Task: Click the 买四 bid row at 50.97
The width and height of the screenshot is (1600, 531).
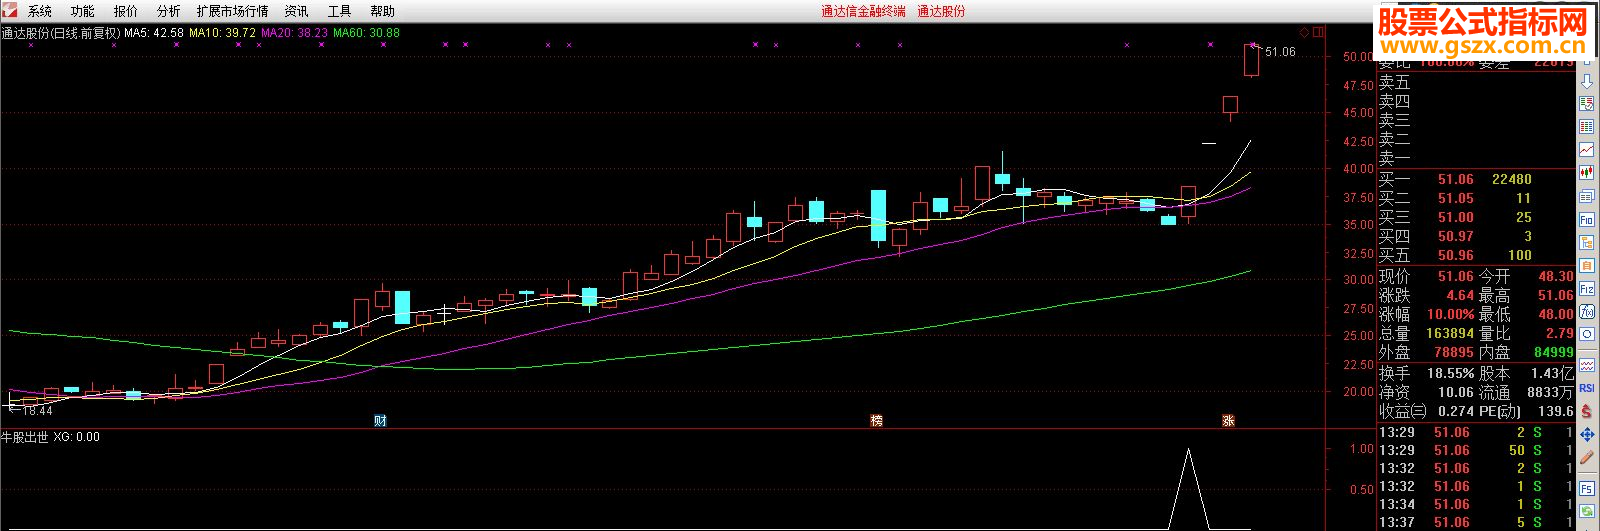Action: (1476, 236)
